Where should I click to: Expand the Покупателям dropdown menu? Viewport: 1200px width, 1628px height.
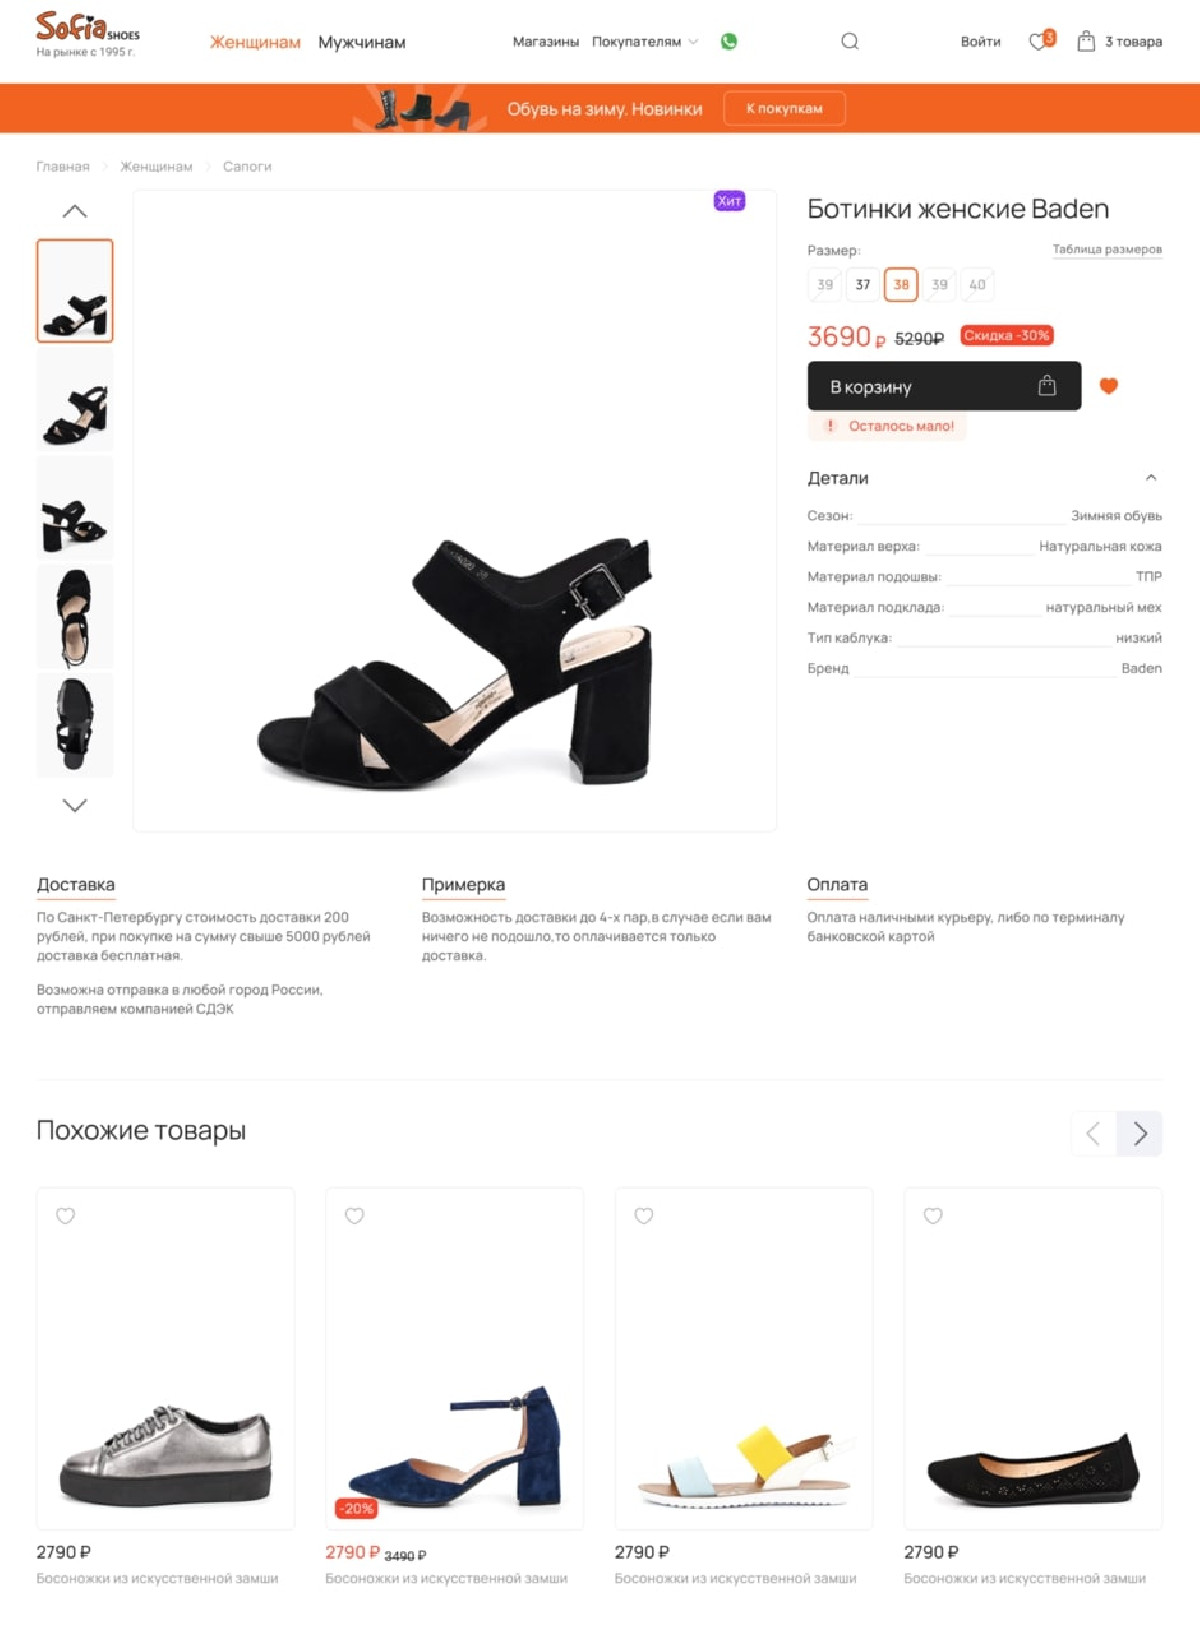click(644, 41)
